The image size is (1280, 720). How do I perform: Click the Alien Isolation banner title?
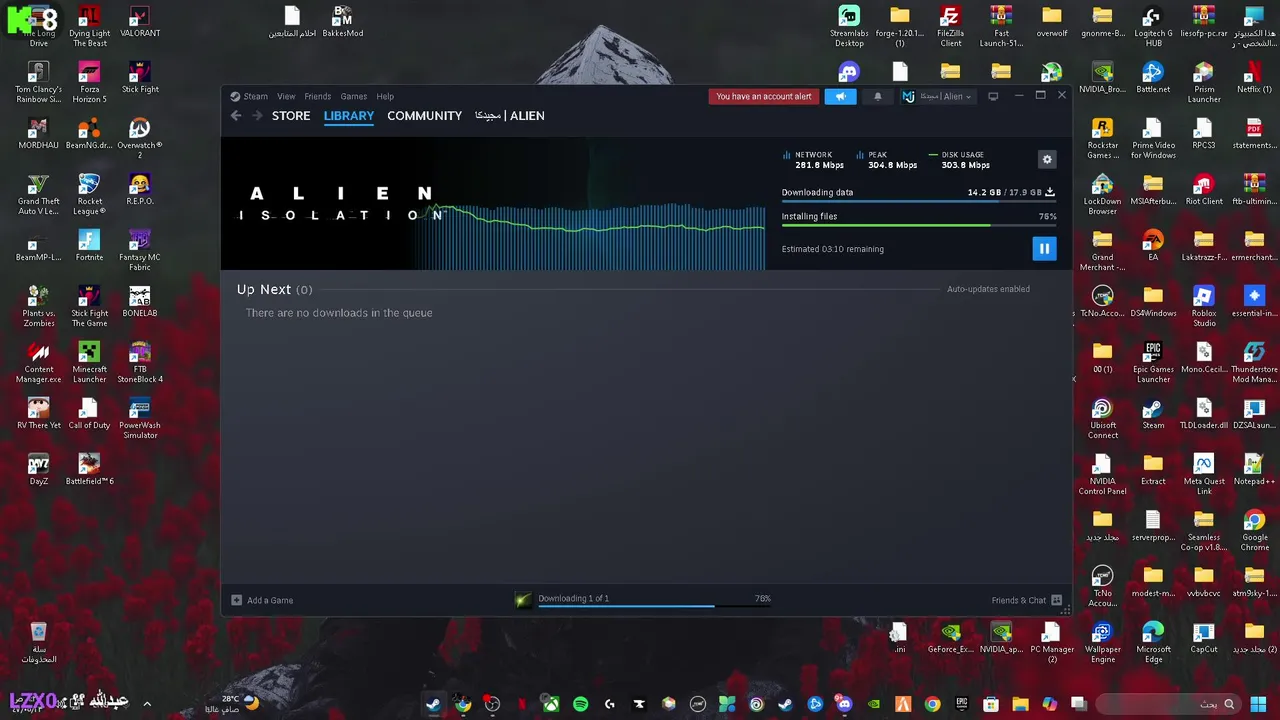(341, 203)
